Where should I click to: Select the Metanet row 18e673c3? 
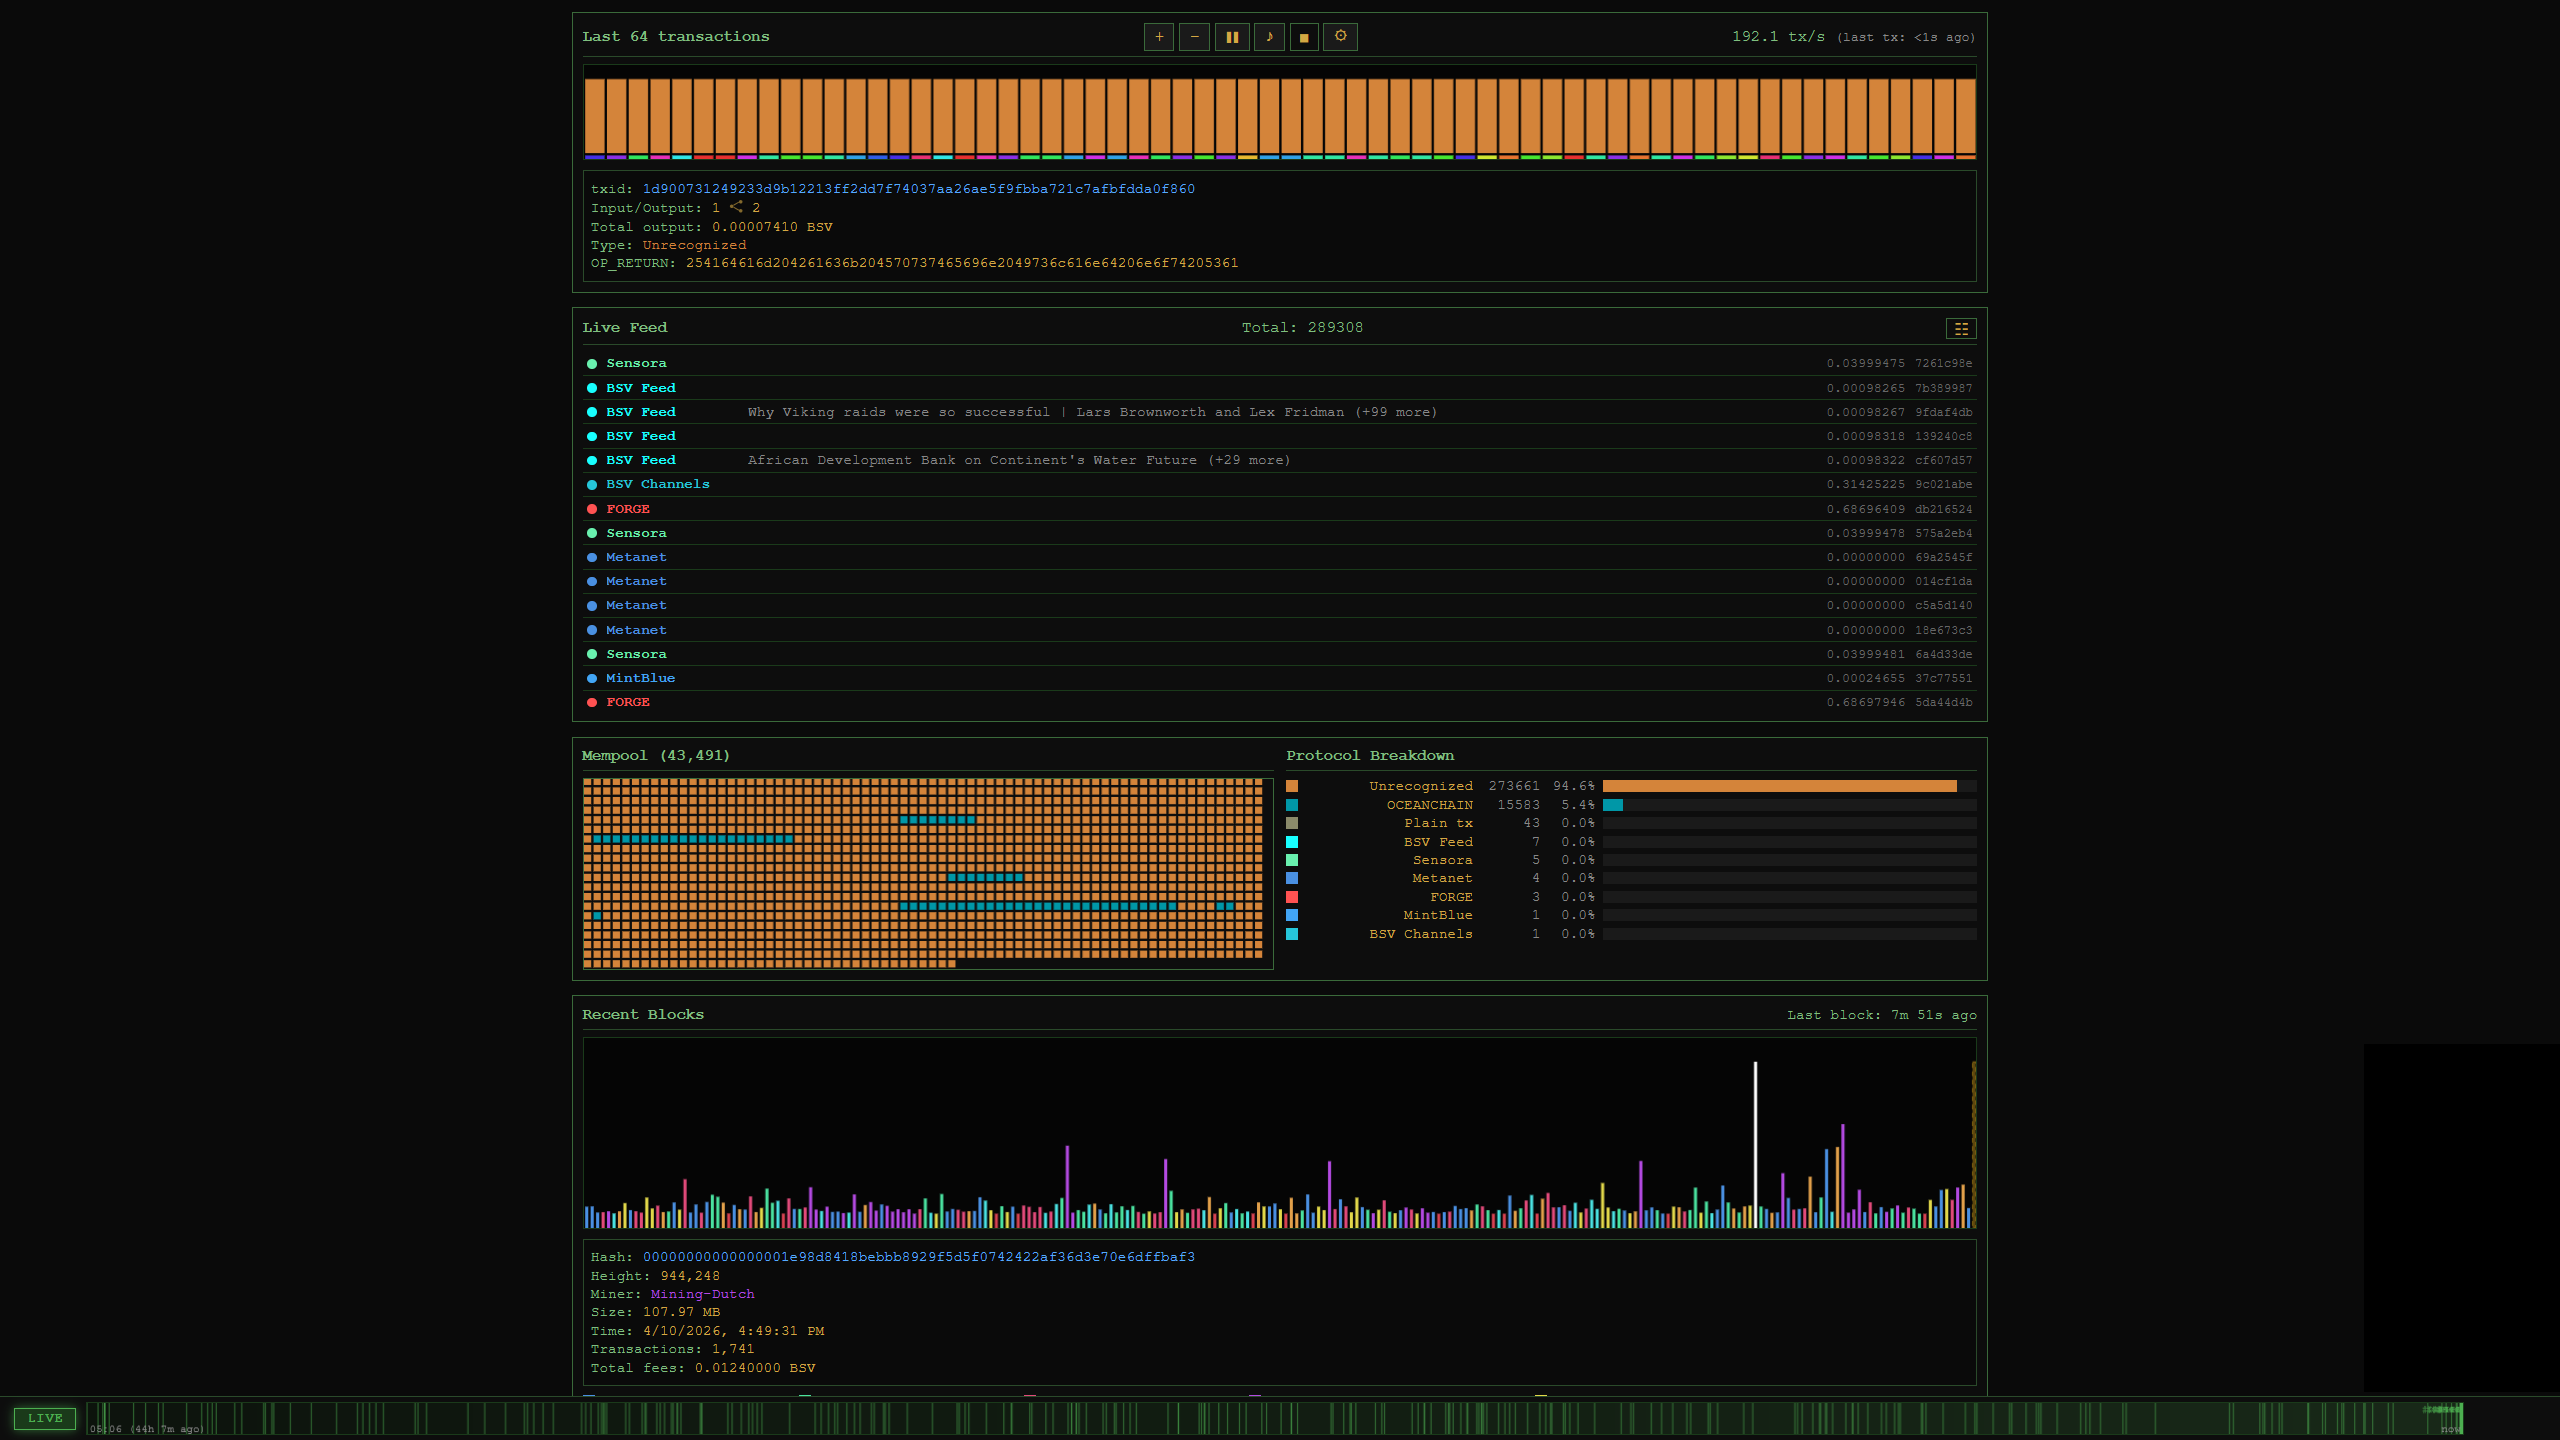[x=1279, y=630]
